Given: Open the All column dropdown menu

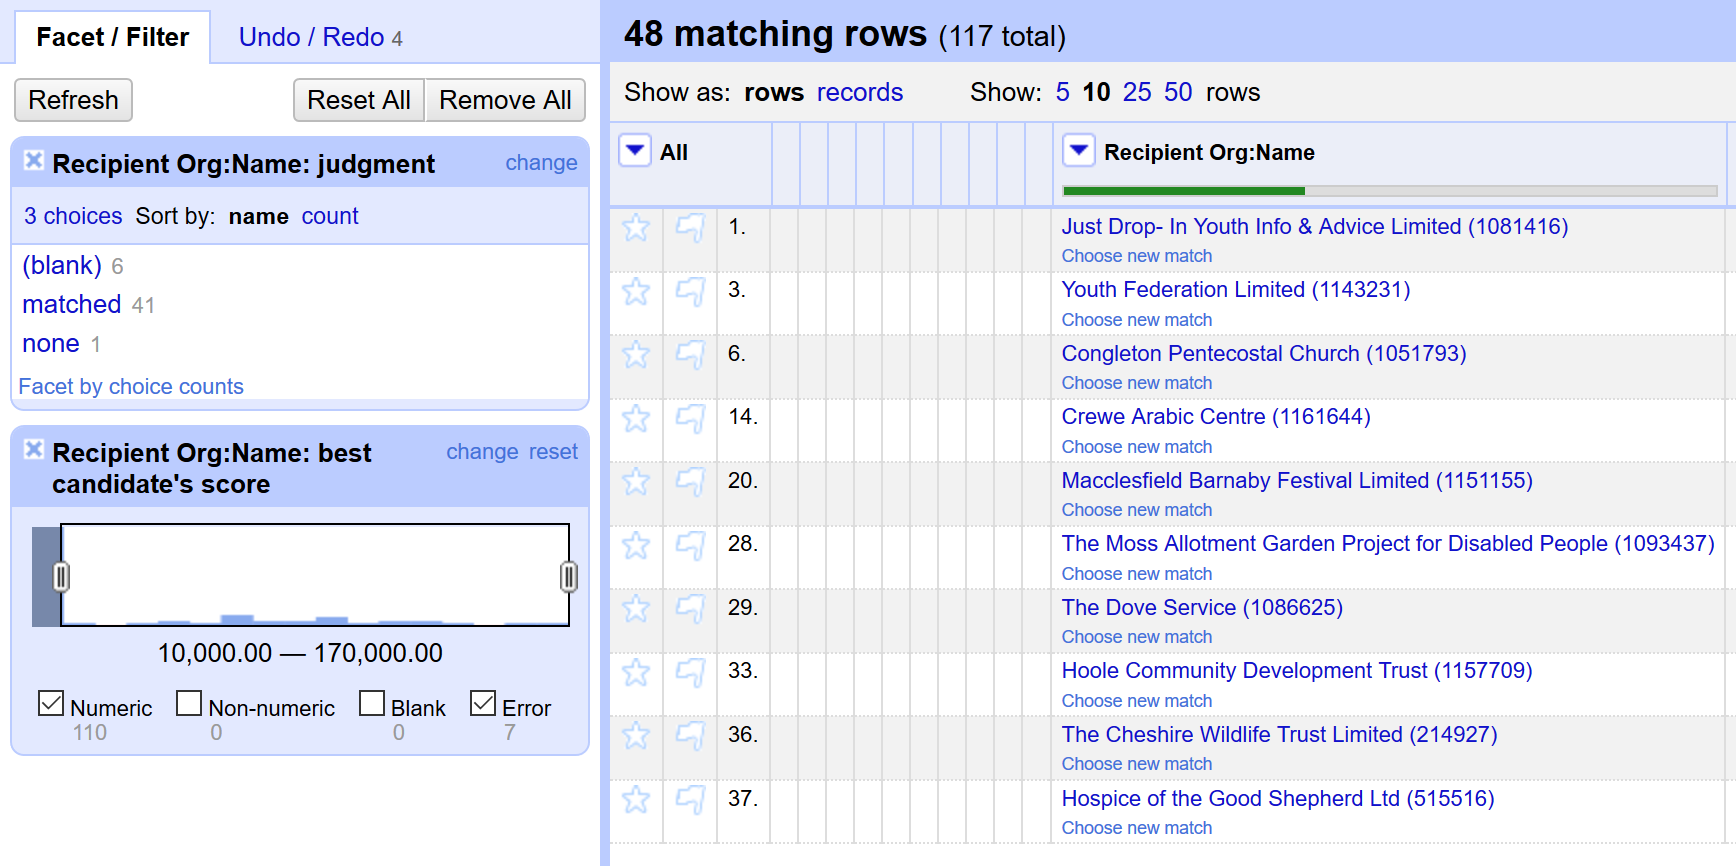Looking at the screenshot, I should pos(635,150).
